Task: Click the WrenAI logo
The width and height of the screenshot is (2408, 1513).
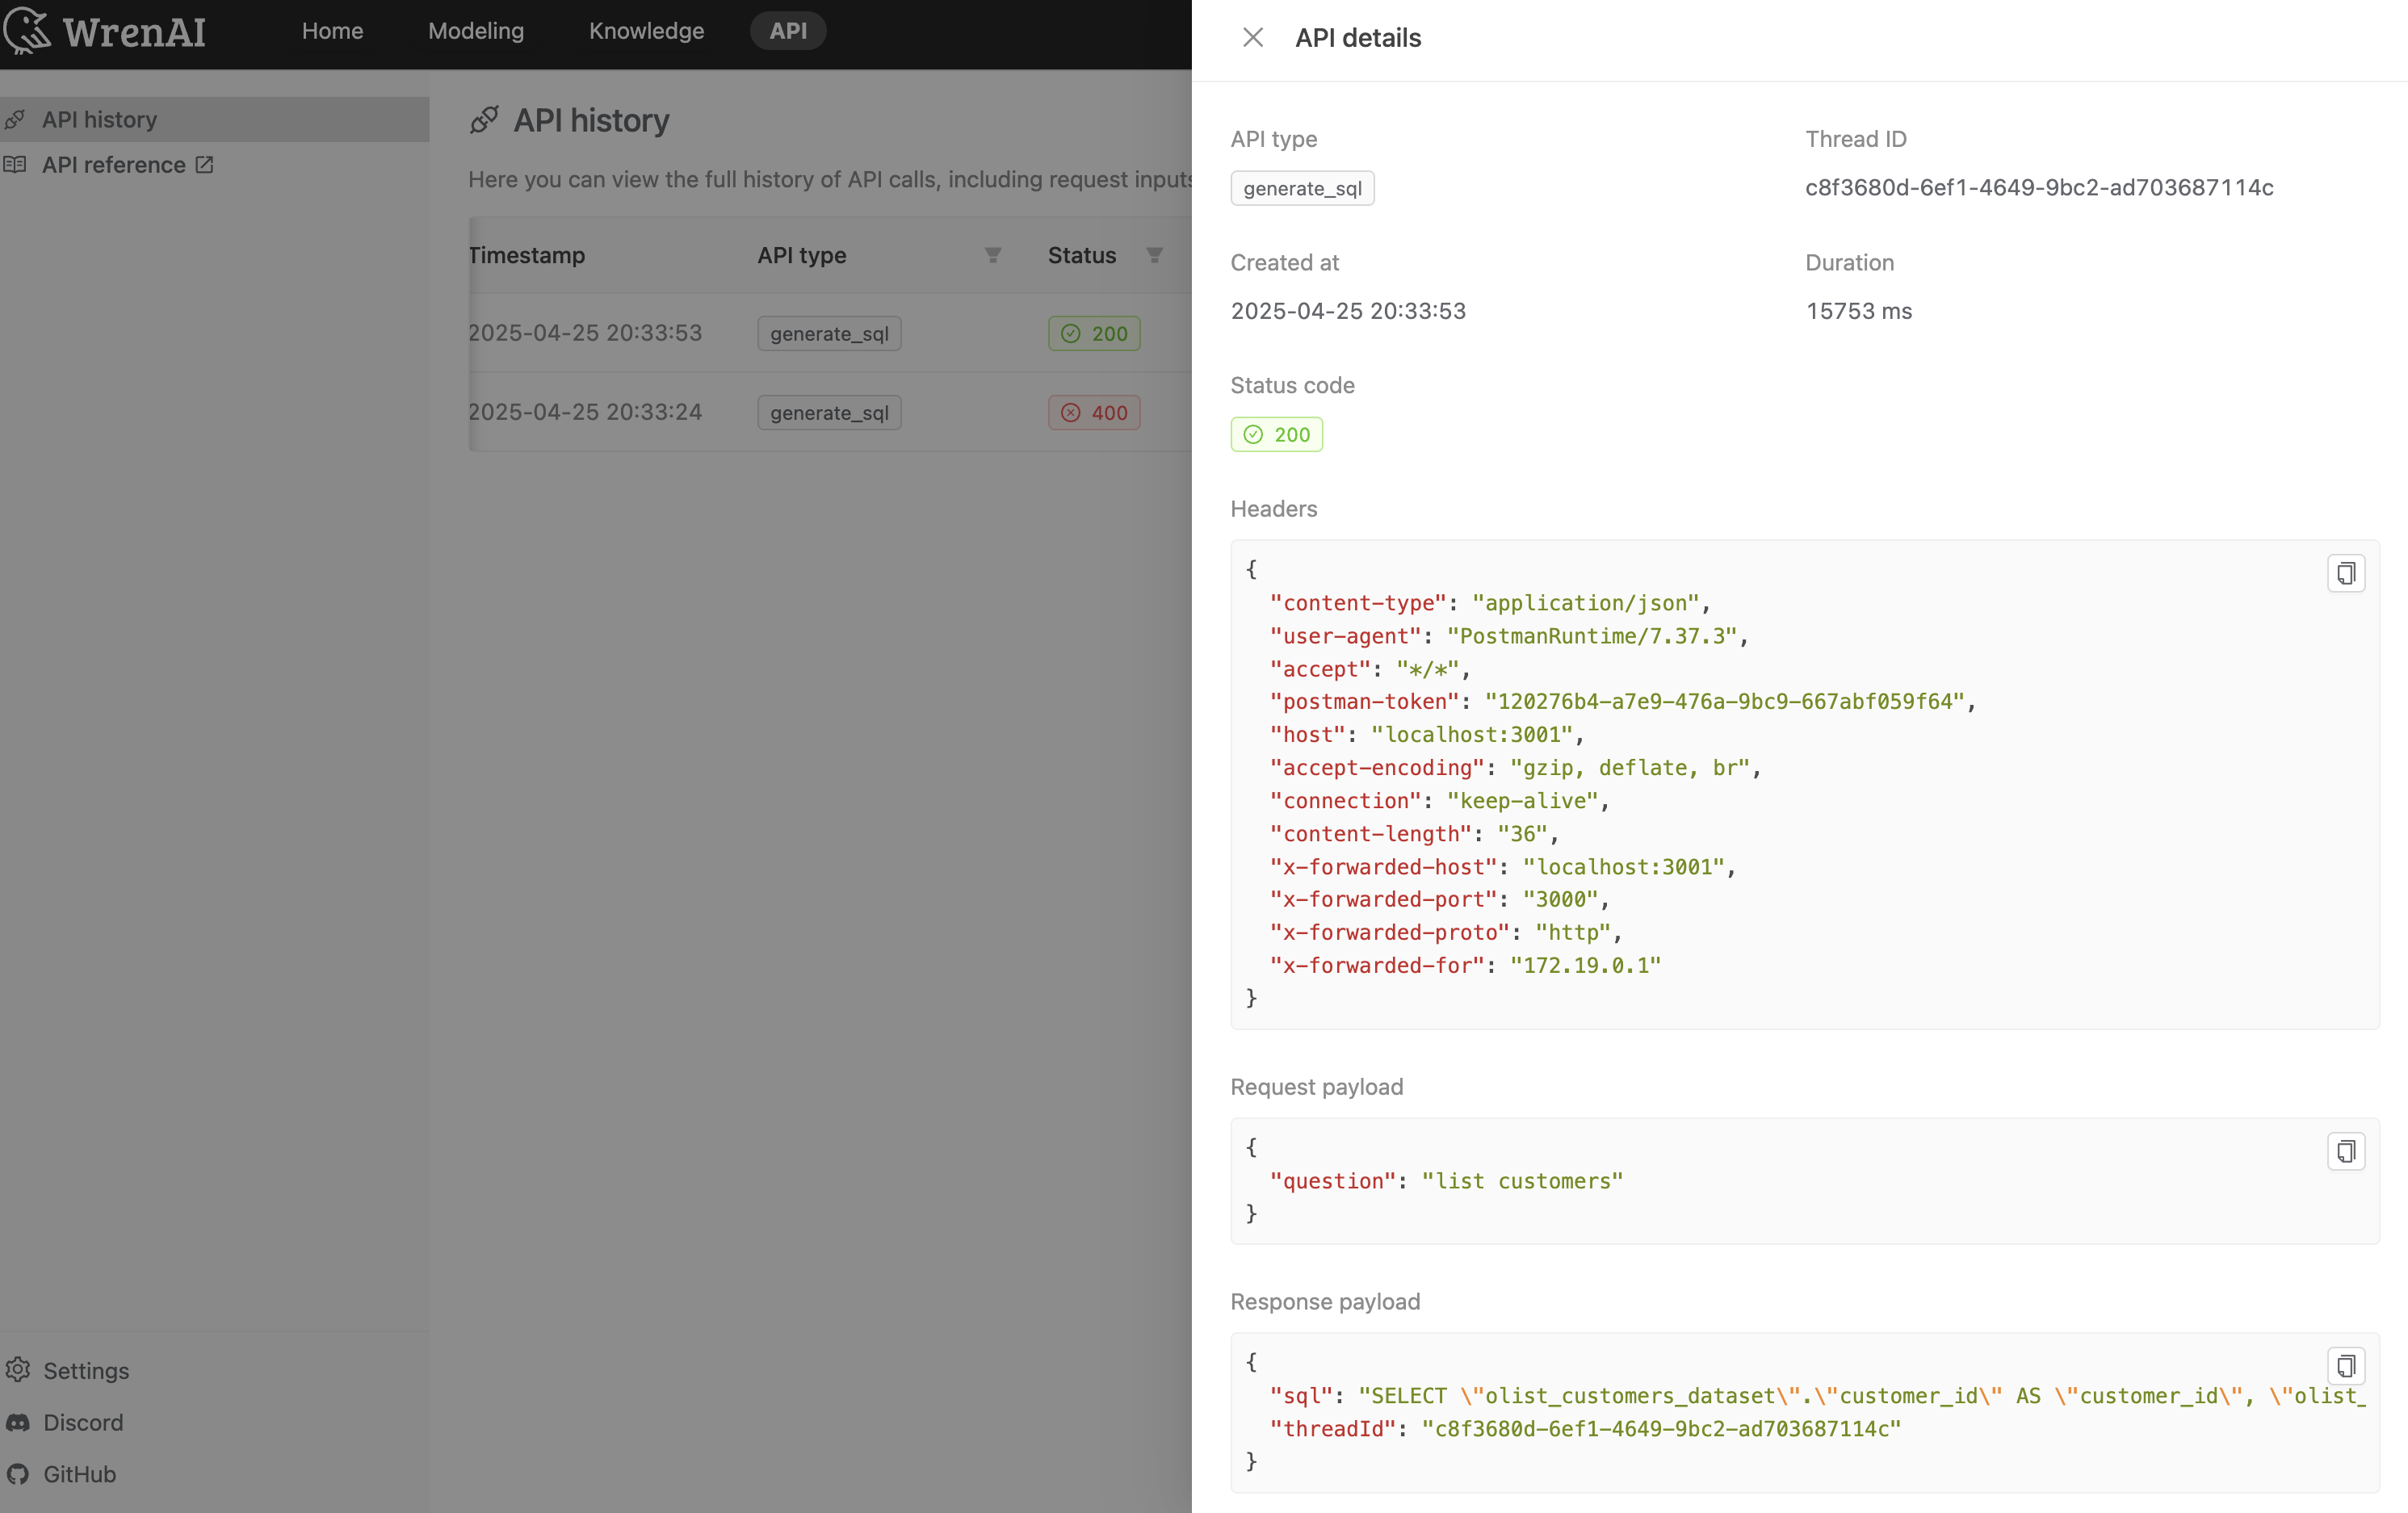Action: click(104, 31)
